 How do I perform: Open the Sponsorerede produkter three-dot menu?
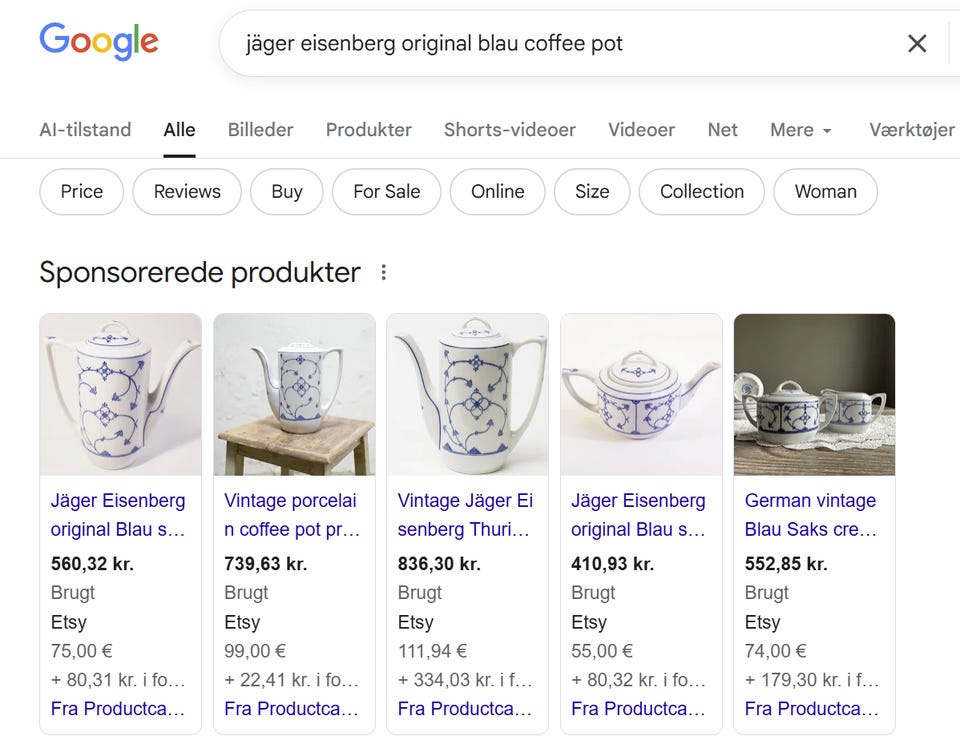coord(383,273)
